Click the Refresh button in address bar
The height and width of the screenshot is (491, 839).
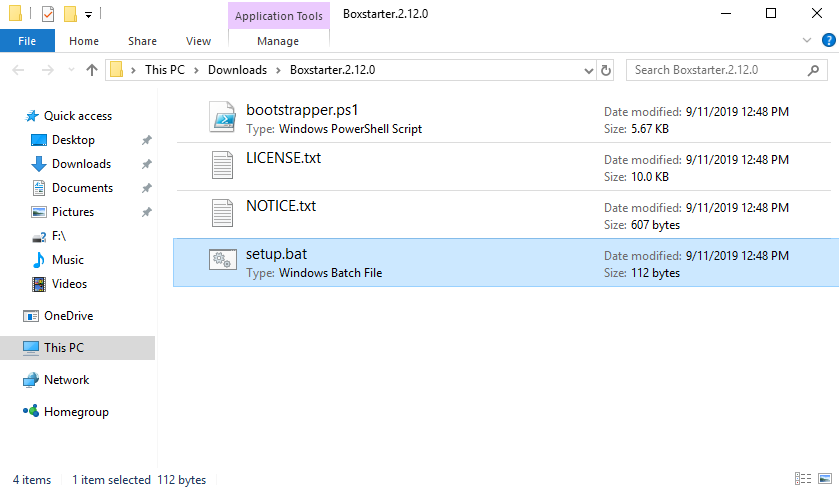pyautogui.click(x=606, y=70)
